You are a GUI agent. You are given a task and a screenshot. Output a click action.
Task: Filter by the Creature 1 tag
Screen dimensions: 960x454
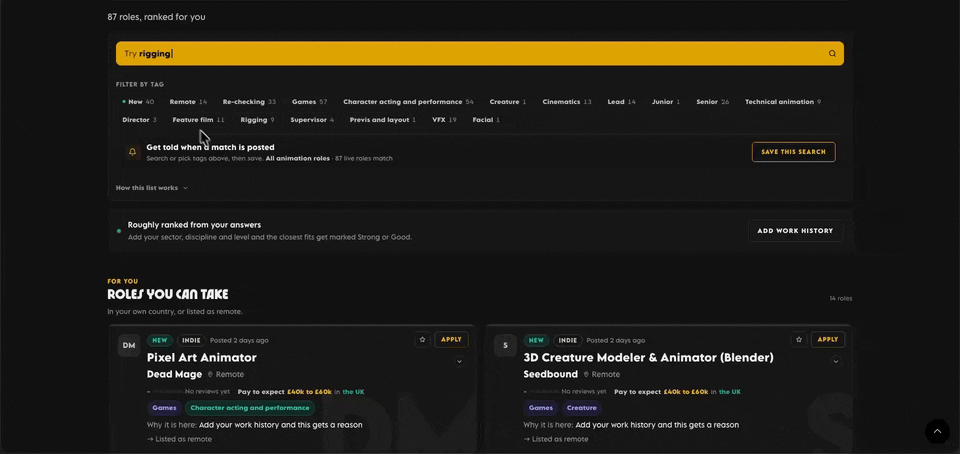click(508, 102)
